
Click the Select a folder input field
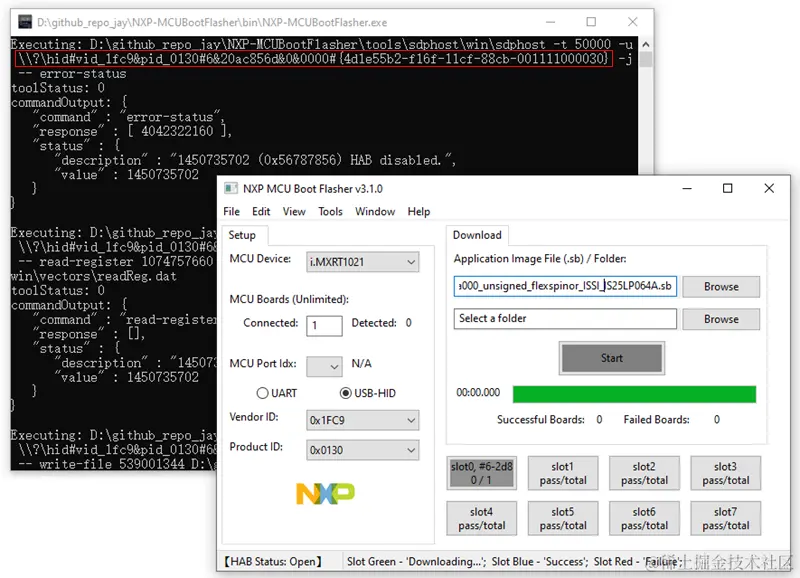(565, 319)
